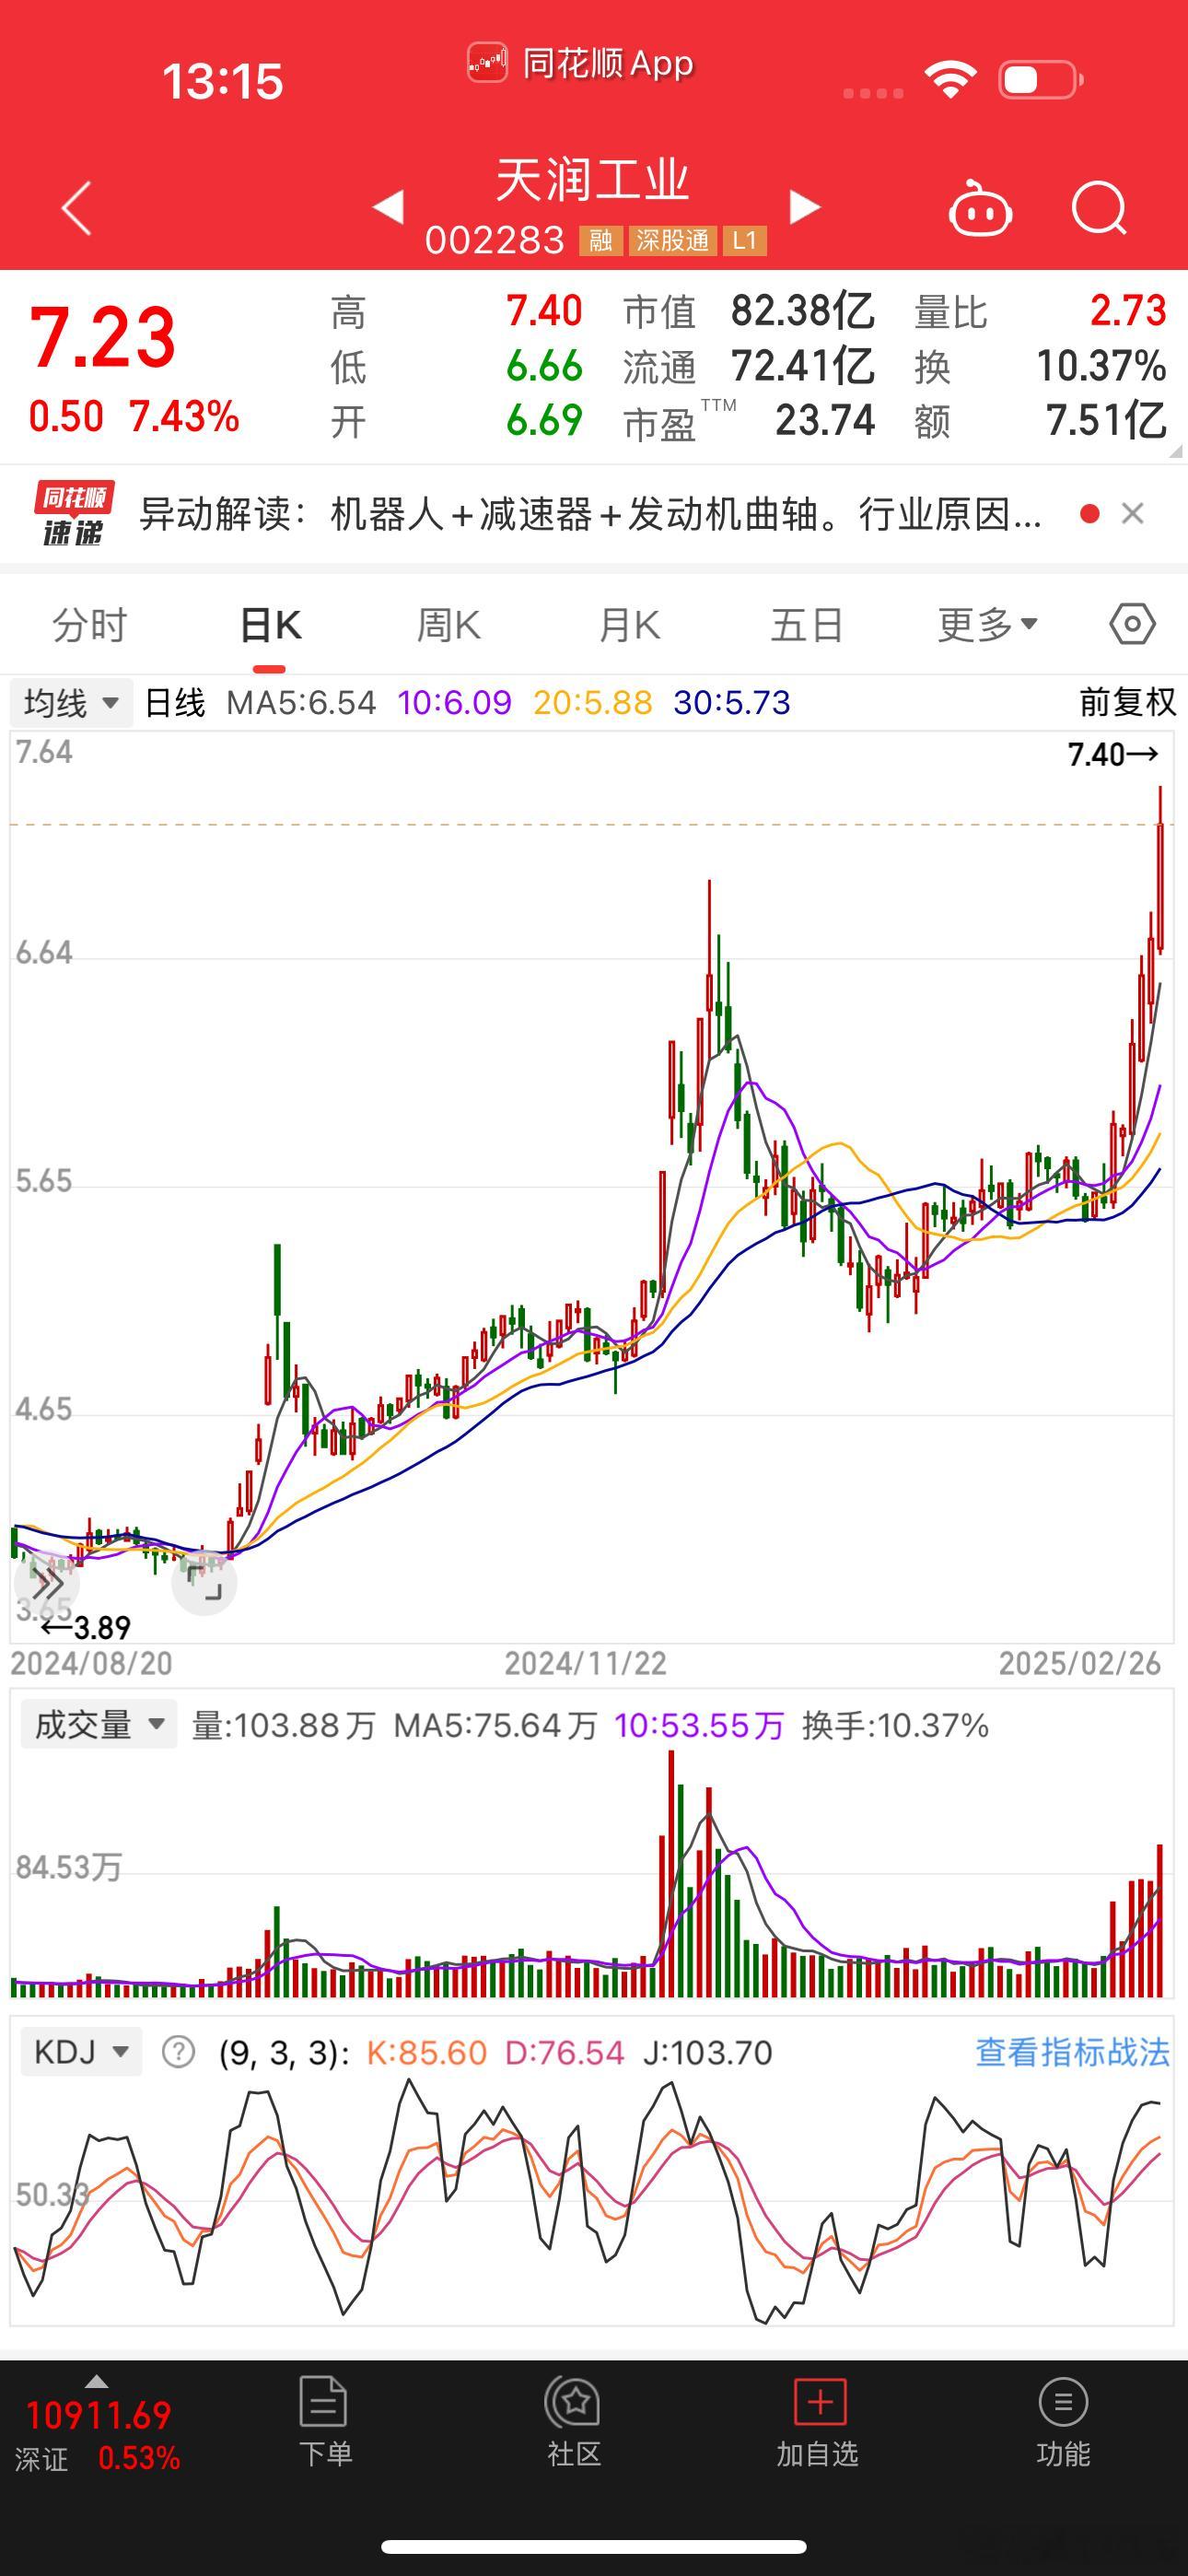
Task: Tap the KDJ help question mark
Action: [178, 2052]
